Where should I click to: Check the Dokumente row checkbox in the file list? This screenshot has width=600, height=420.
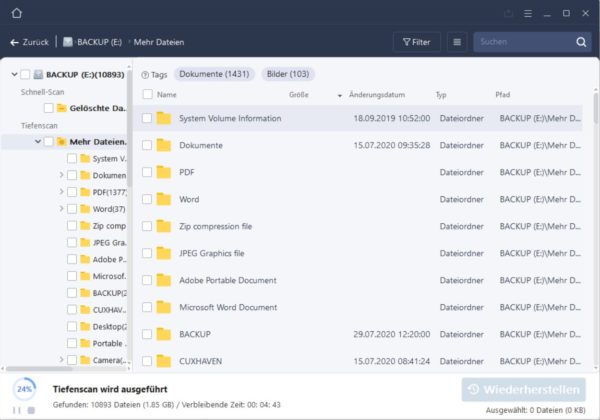tap(147, 145)
